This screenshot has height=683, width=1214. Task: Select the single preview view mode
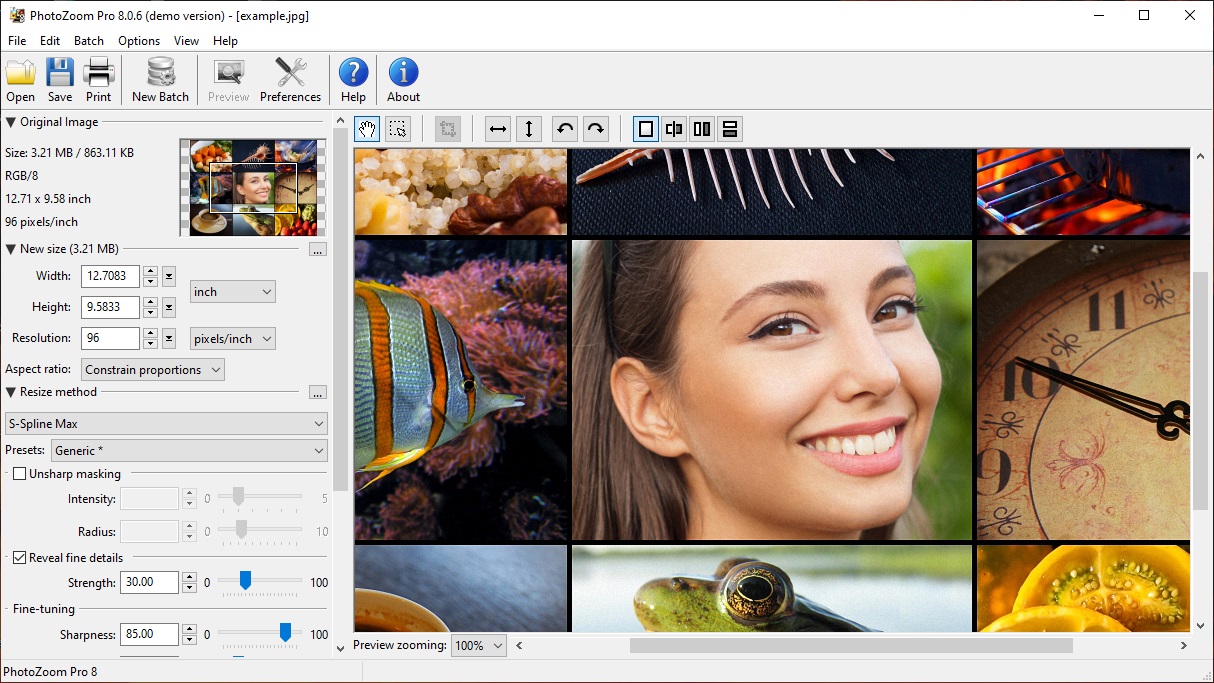click(x=645, y=128)
